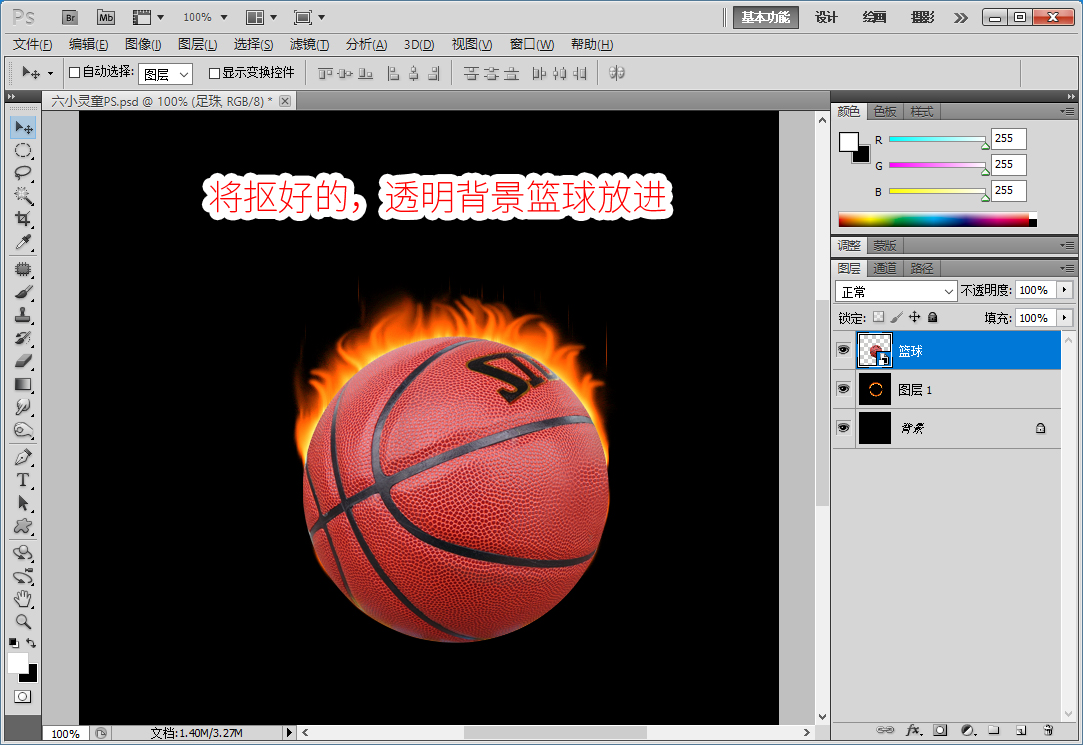Choose 基本功能 workspace button
The width and height of the screenshot is (1083, 745).
(765, 17)
